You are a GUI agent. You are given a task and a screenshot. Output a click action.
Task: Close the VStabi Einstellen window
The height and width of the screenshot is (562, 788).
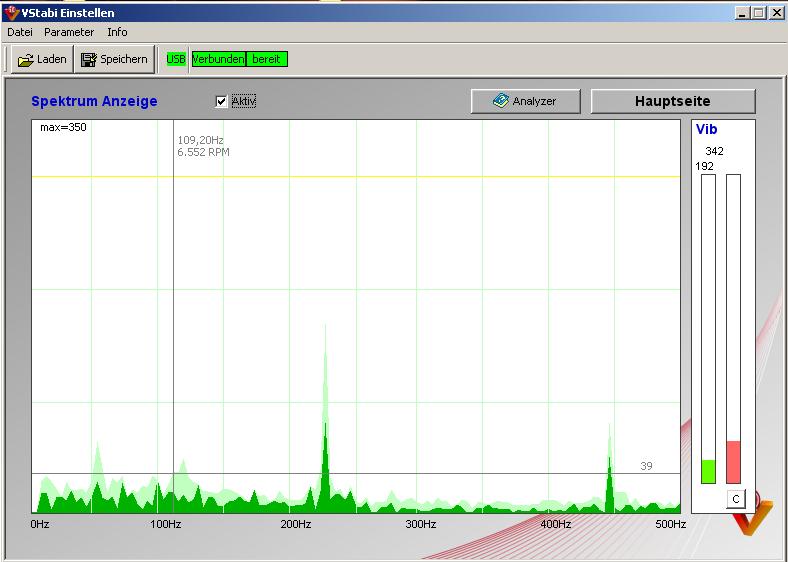pyautogui.click(x=776, y=13)
